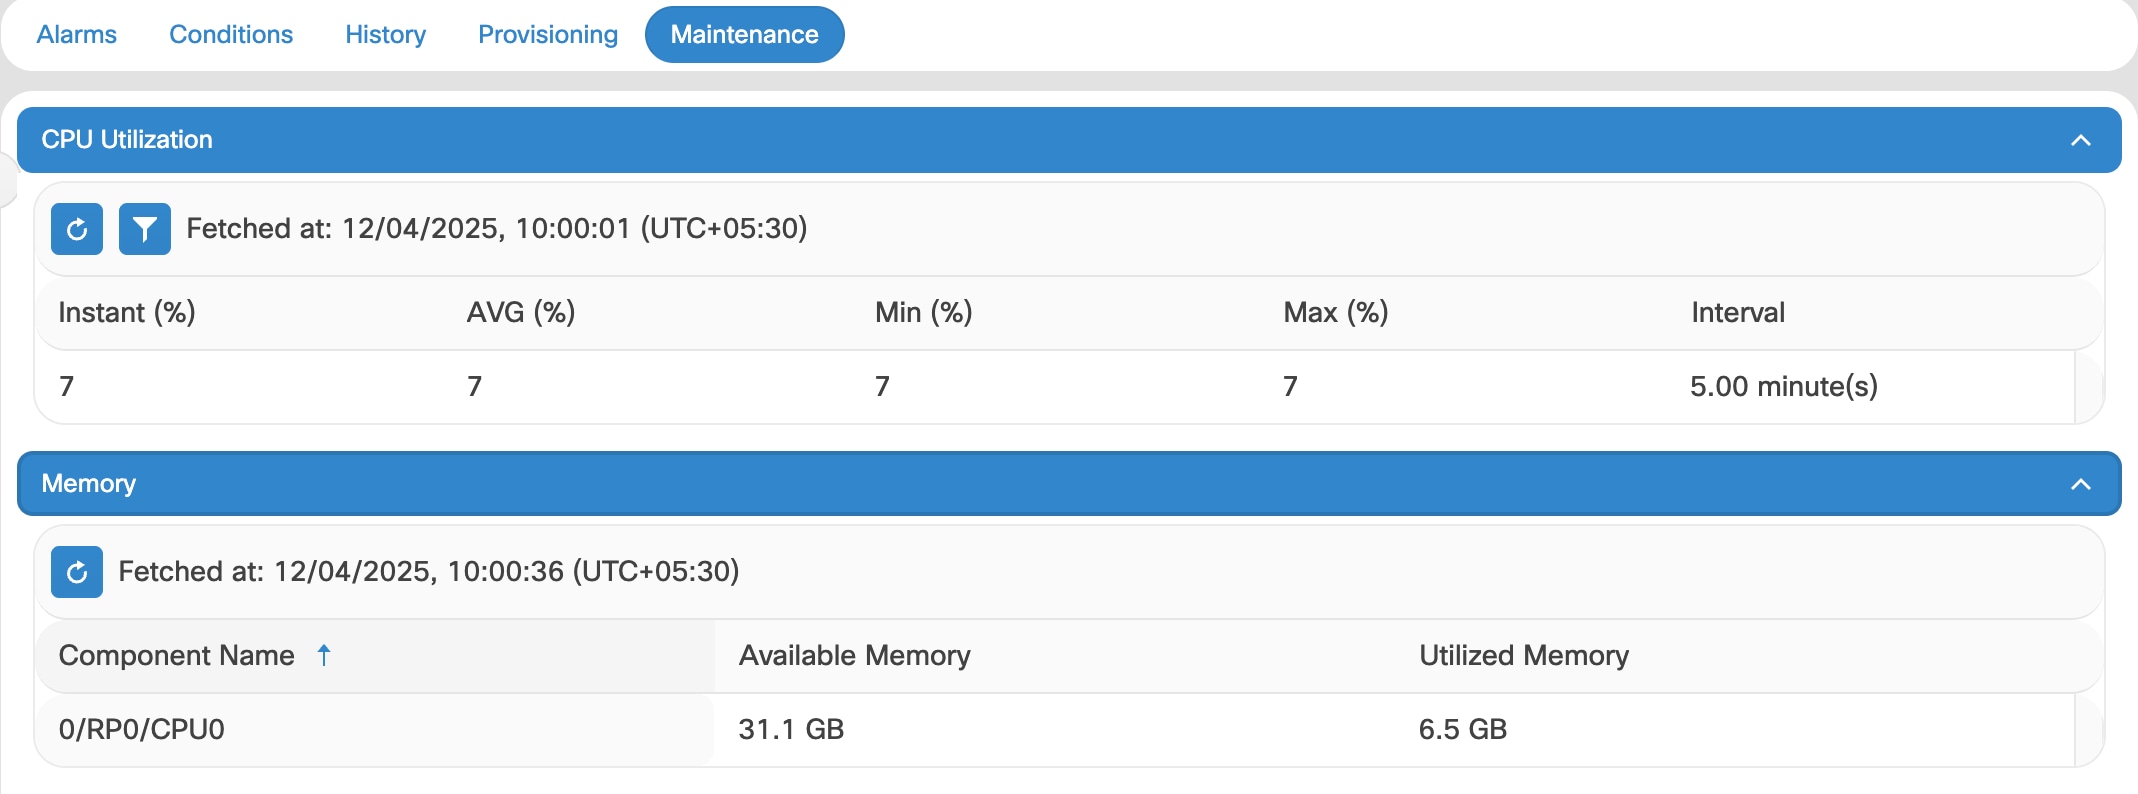This screenshot has height=794, width=2138.
Task: Click the 5.00 minute(s) interval cell
Action: (1783, 387)
